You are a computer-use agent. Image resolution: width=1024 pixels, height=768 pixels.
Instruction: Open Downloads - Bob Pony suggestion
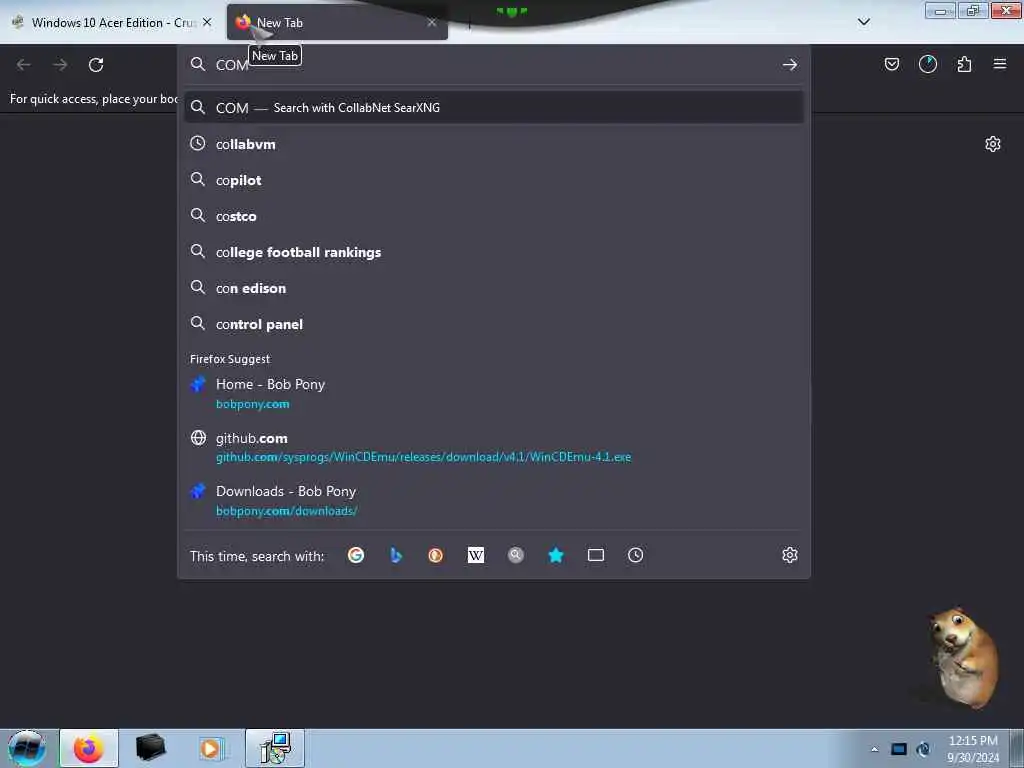coord(494,501)
